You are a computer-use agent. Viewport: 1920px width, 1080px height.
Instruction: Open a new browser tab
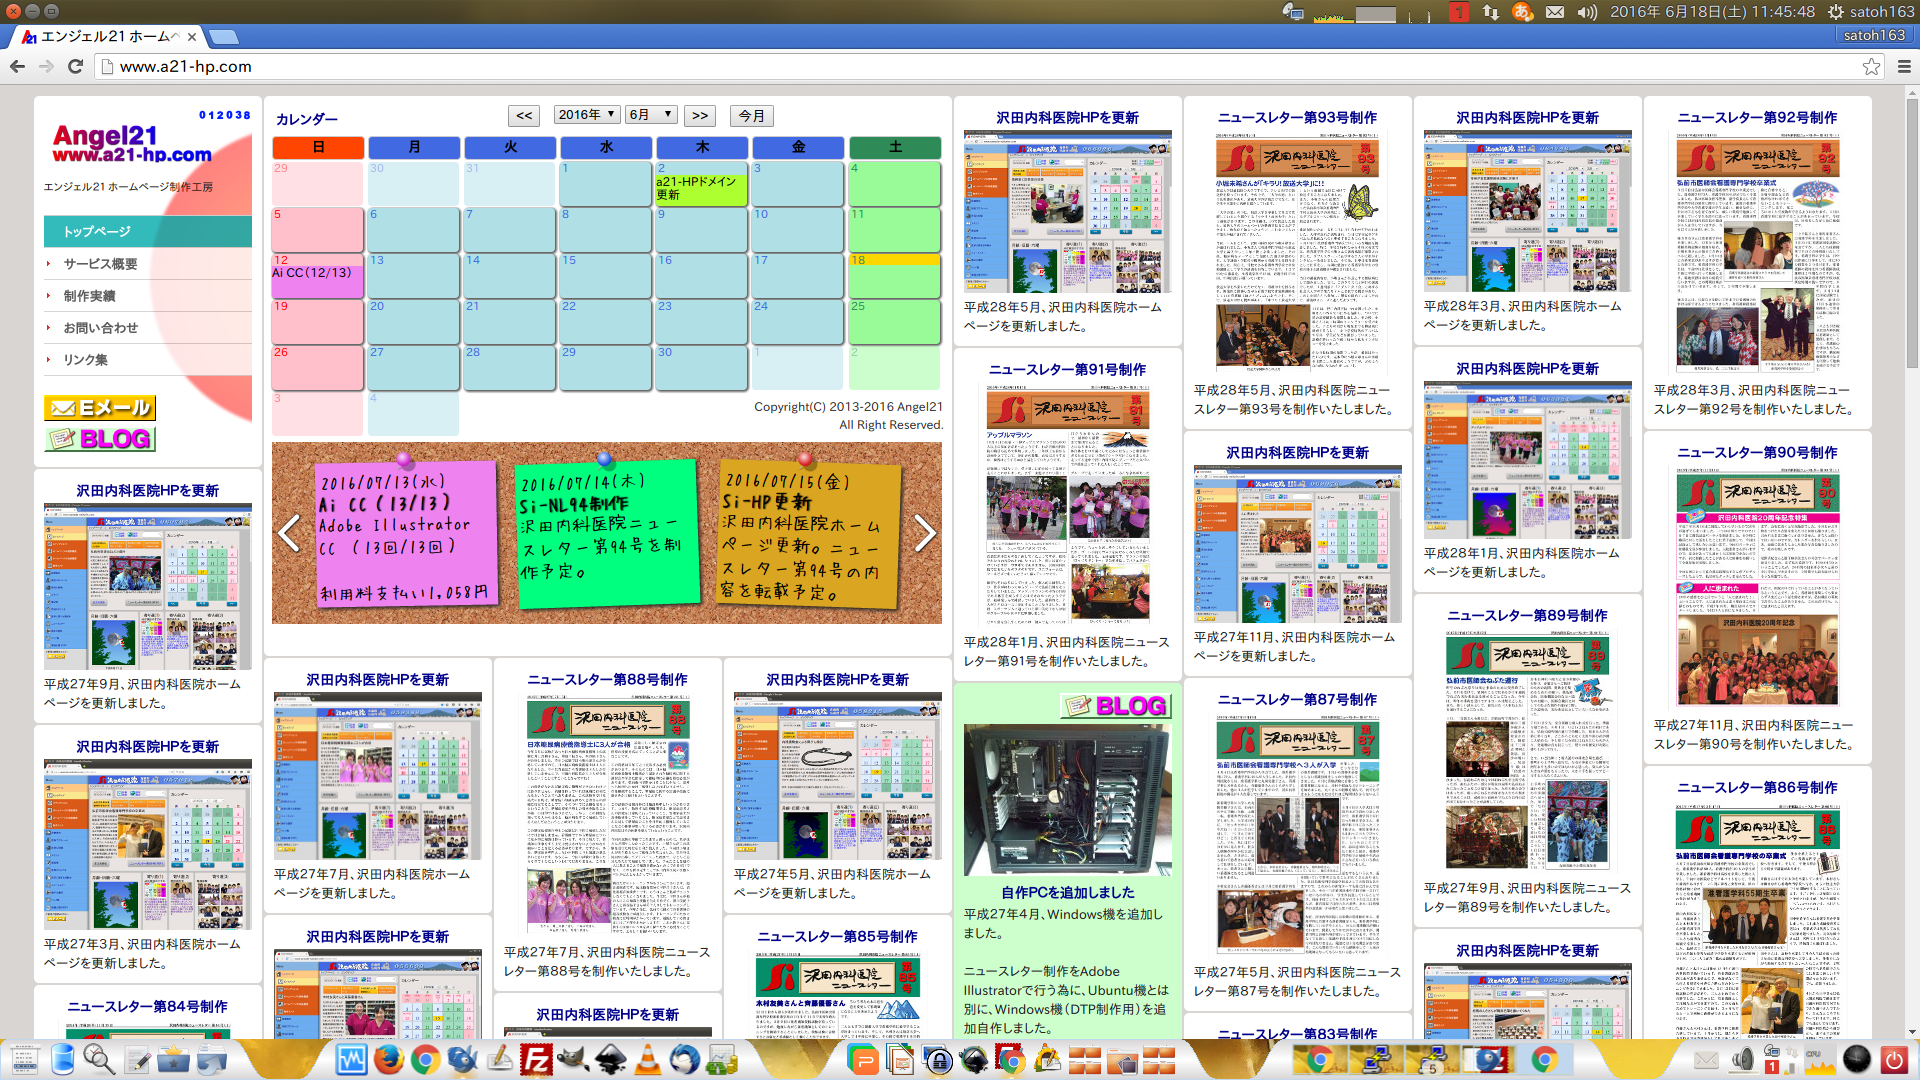point(224,37)
